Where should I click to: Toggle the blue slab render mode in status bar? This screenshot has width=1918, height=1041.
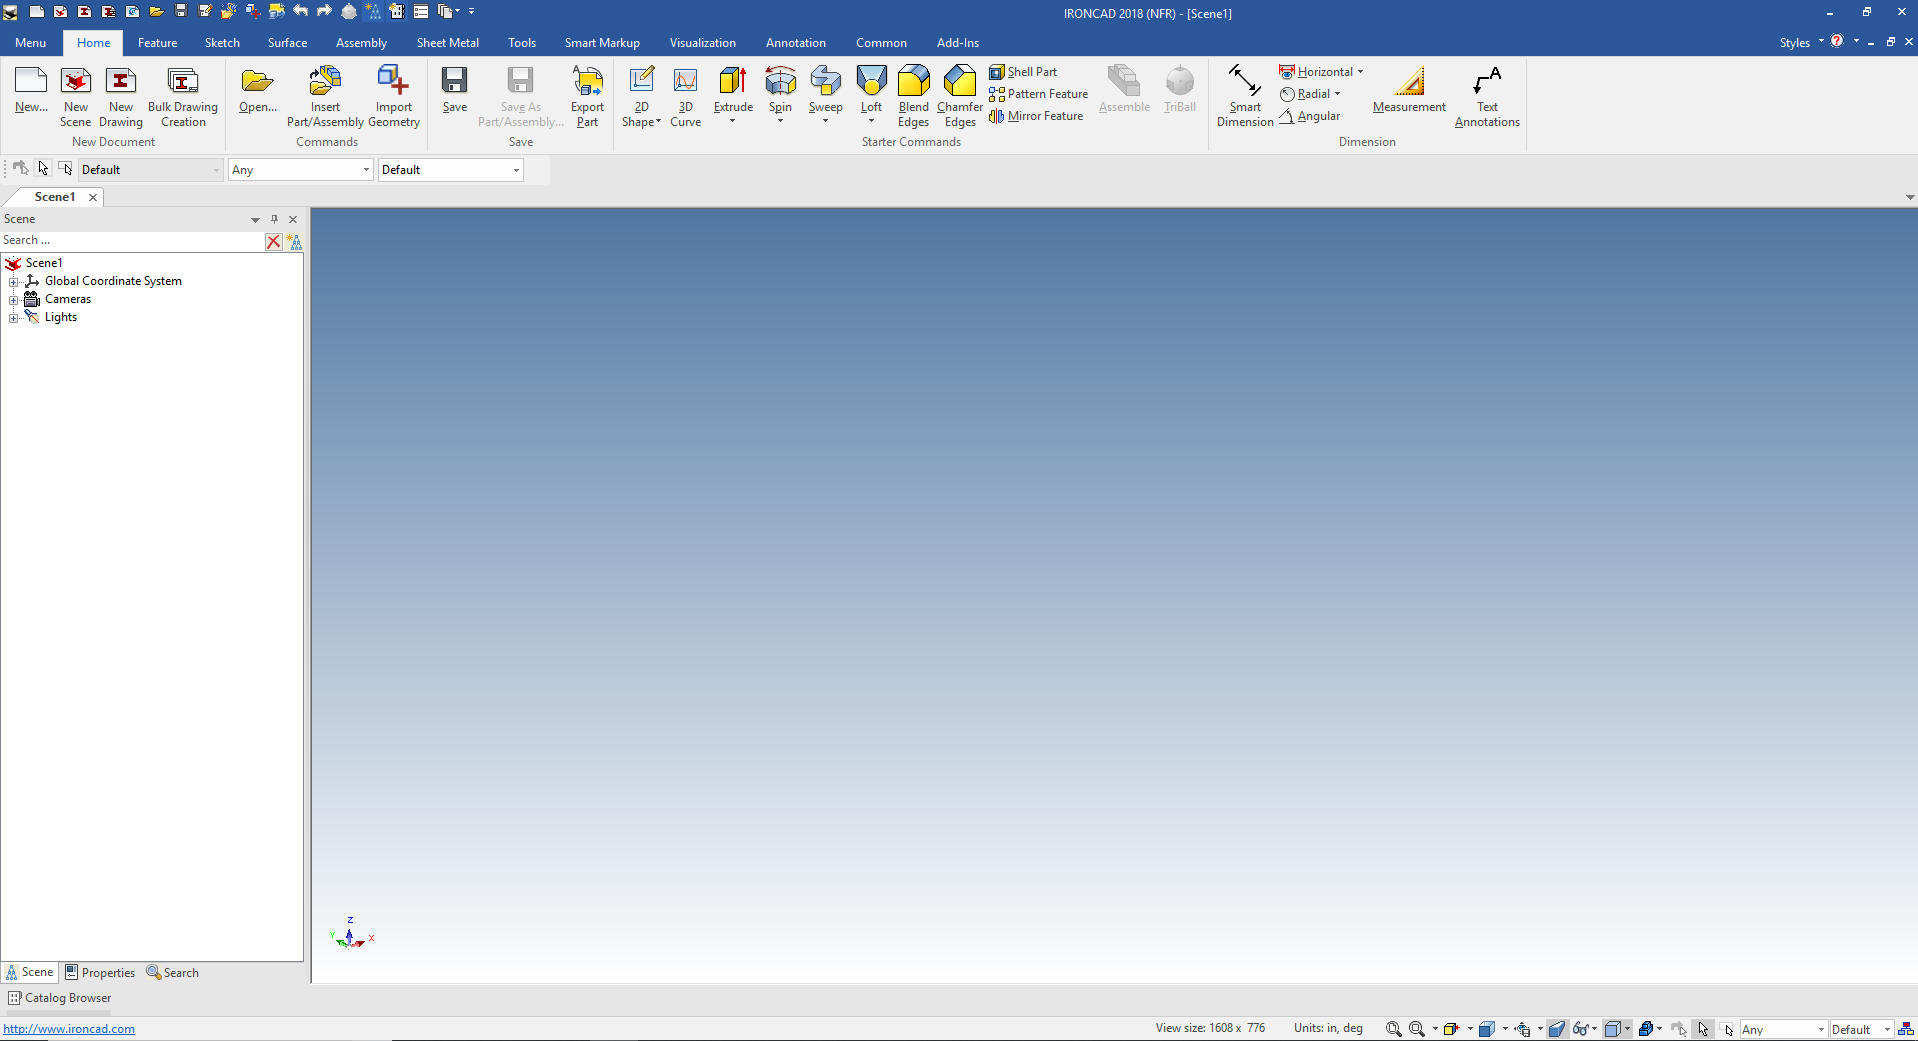click(x=1557, y=1029)
